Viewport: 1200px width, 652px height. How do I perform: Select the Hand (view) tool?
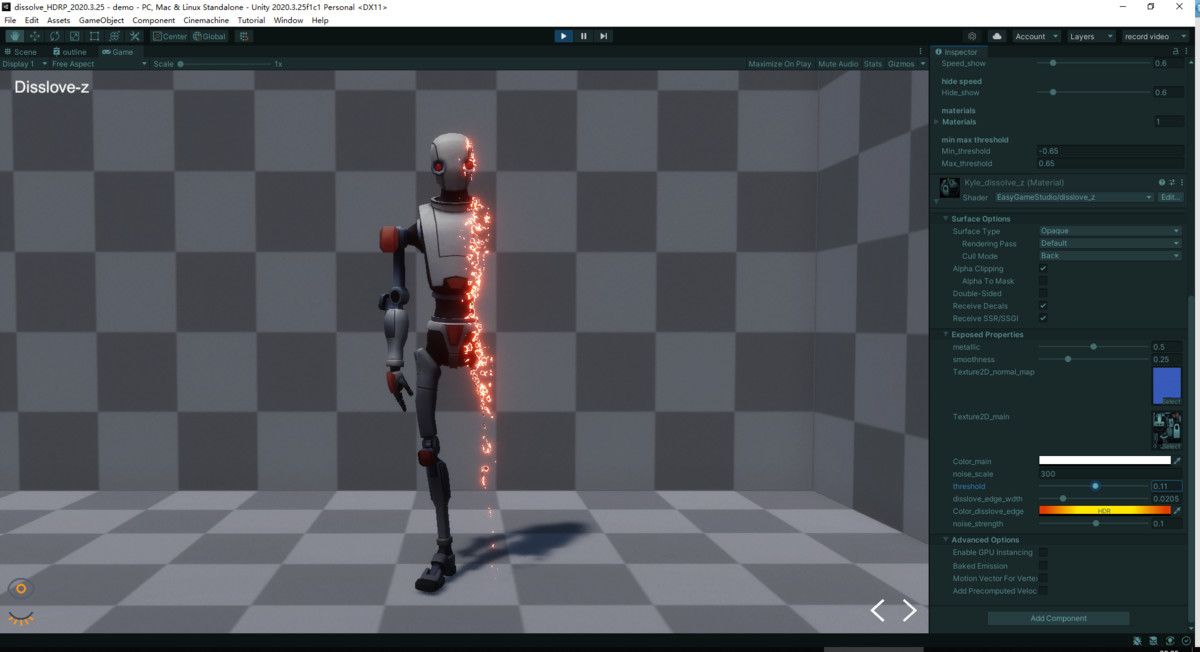14,36
